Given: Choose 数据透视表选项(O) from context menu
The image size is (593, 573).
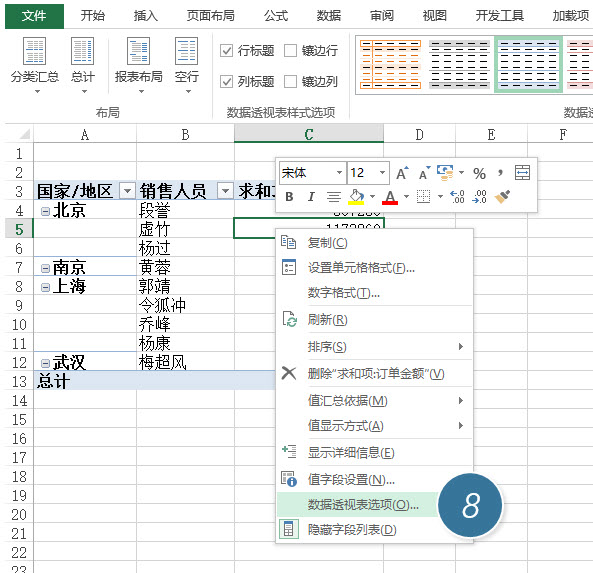Looking at the screenshot, I should 374,505.
